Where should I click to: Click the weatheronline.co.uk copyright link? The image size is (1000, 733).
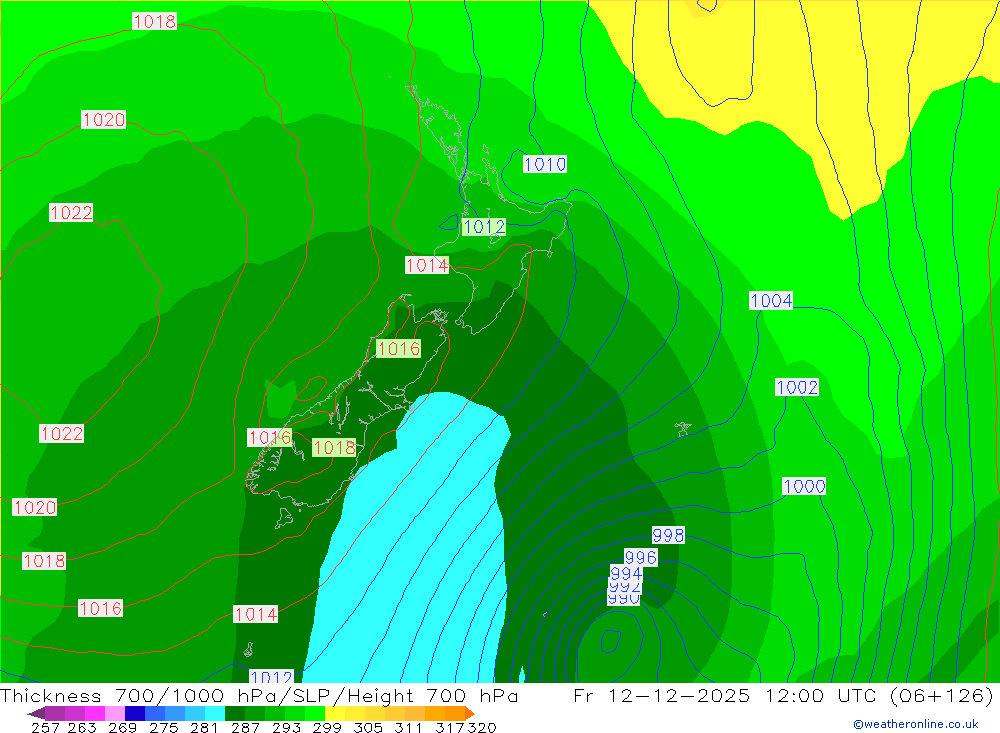click(x=916, y=724)
